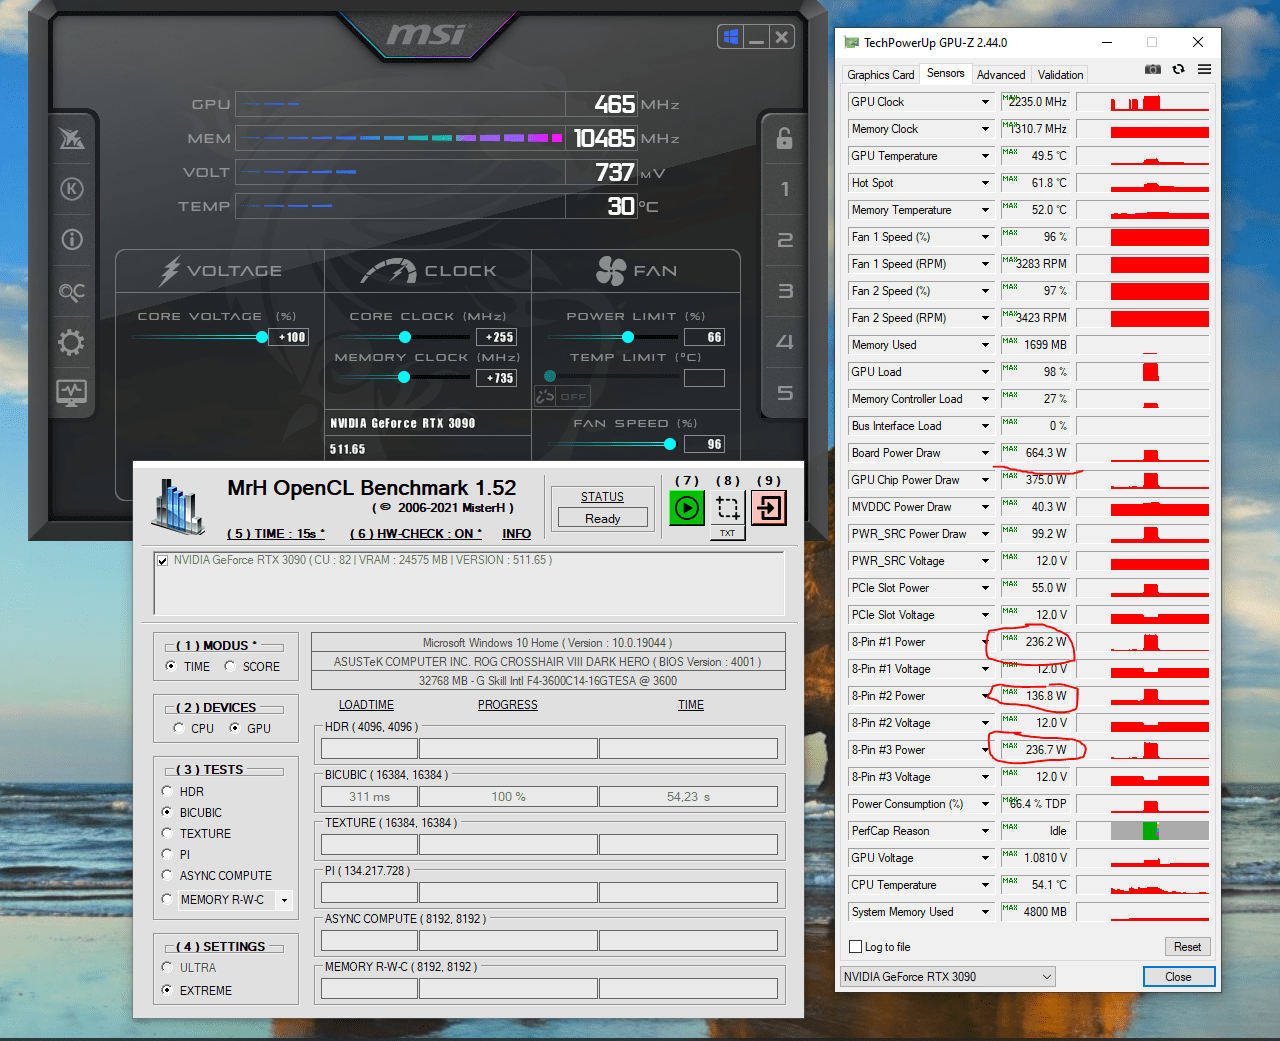The image size is (1280, 1041).
Task: Adjust the Core Clock slider handle
Action: tap(405, 337)
